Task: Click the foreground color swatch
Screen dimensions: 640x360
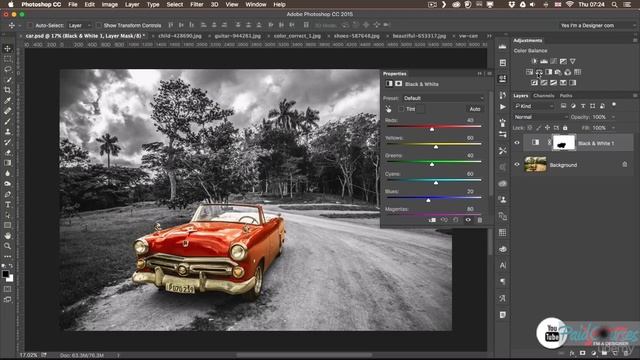Action: tap(5, 274)
